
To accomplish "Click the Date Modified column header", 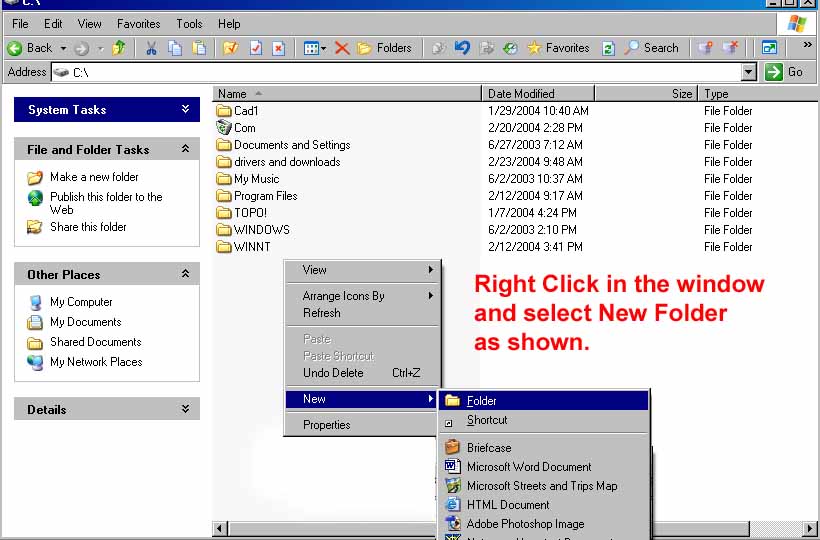I will (x=521, y=93).
